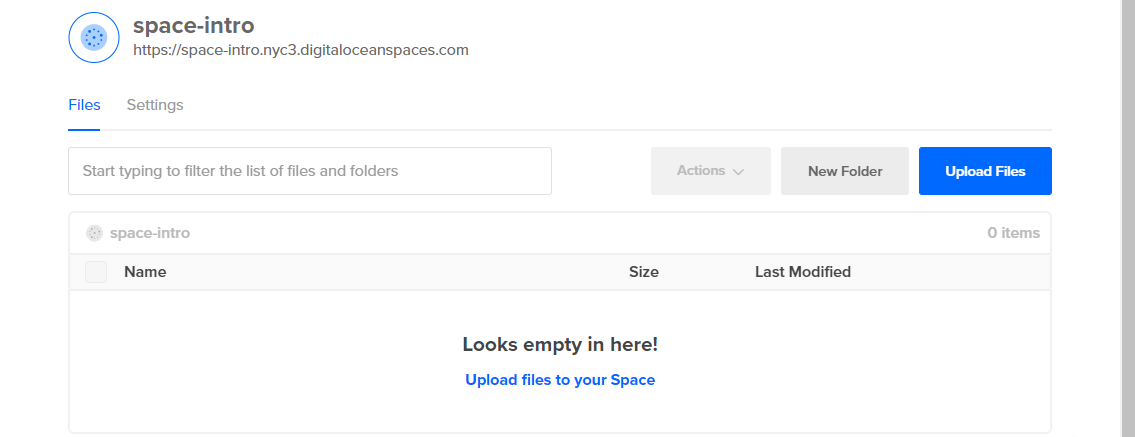Screen dimensions: 1135x437
Task: Click the large space-intro avatar icon
Action: point(94,38)
